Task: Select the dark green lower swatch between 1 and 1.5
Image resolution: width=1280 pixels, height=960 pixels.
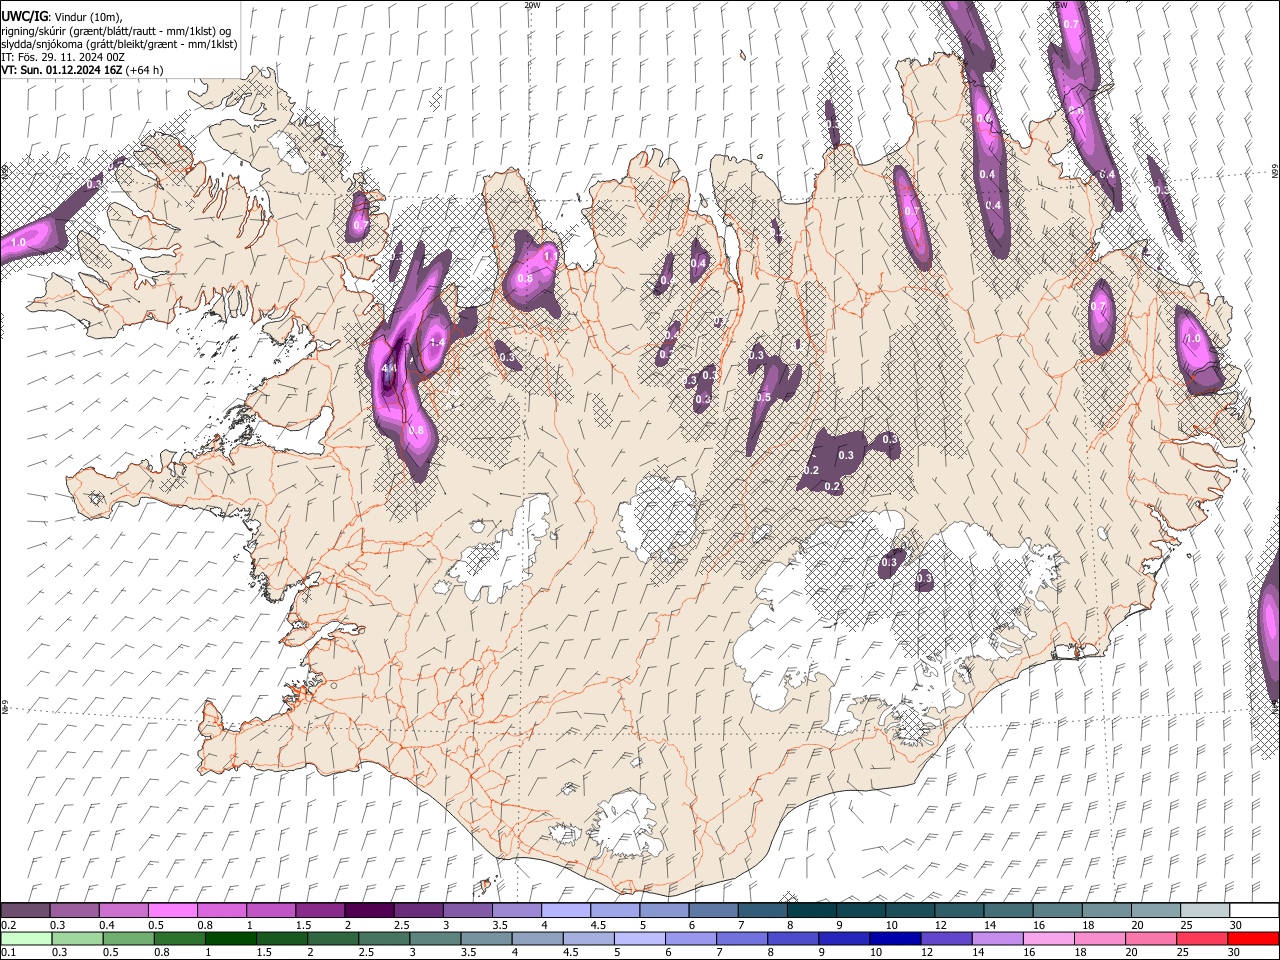Action: [x=230, y=938]
